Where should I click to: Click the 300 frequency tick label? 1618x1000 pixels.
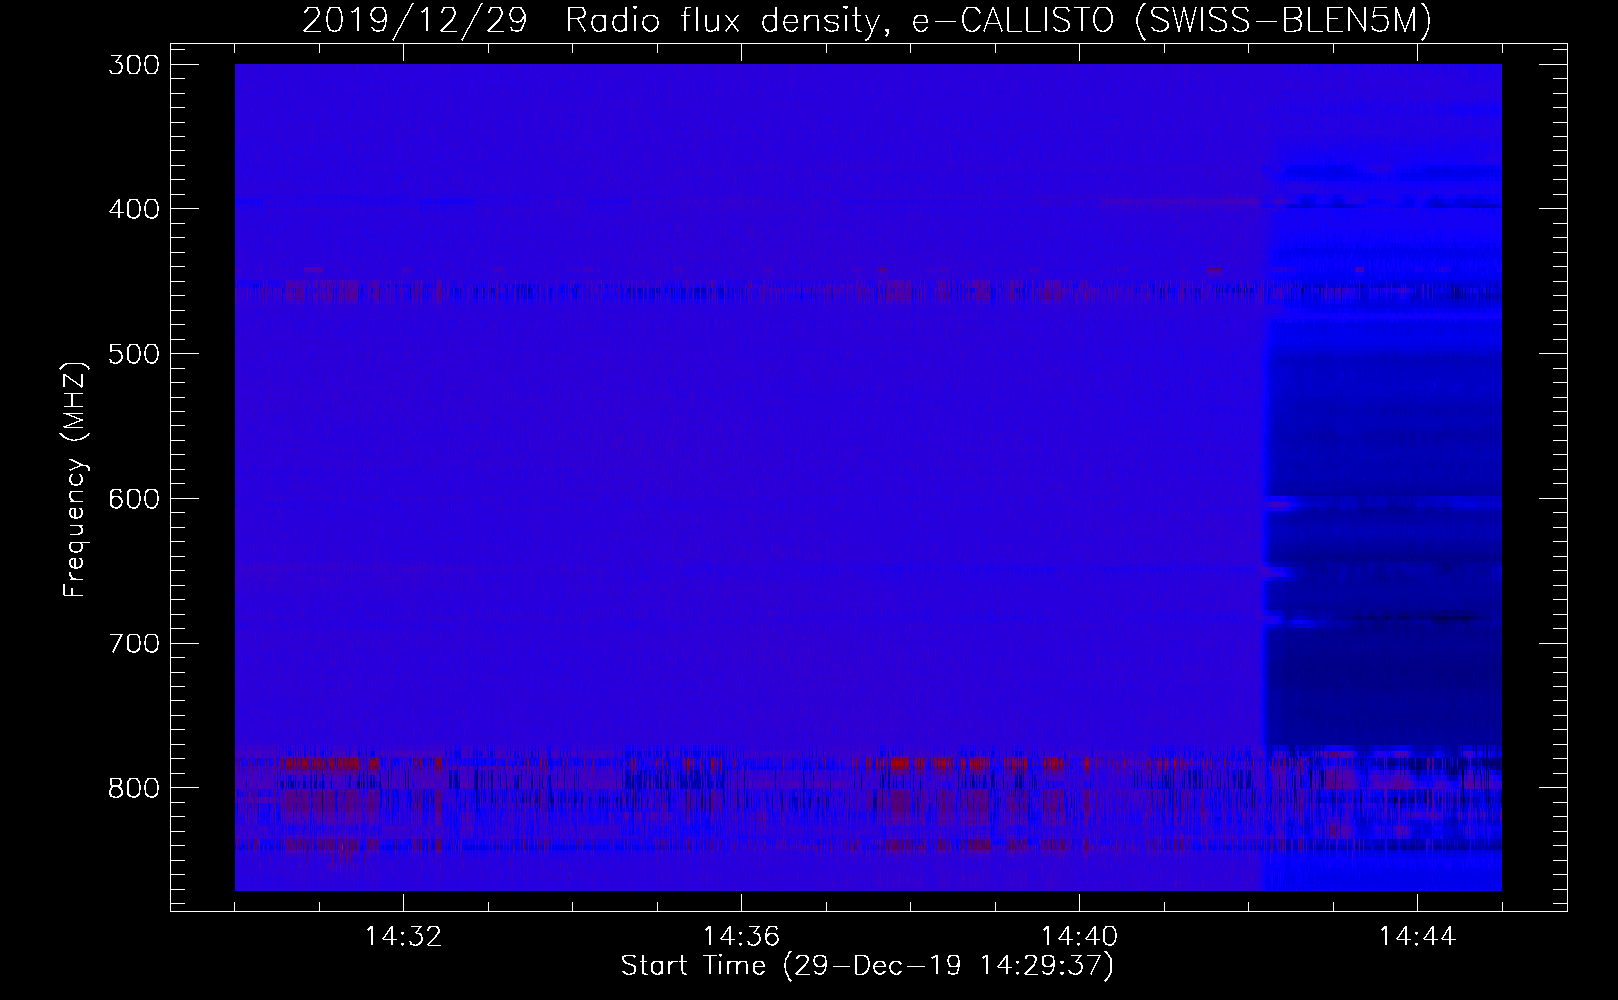point(132,65)
